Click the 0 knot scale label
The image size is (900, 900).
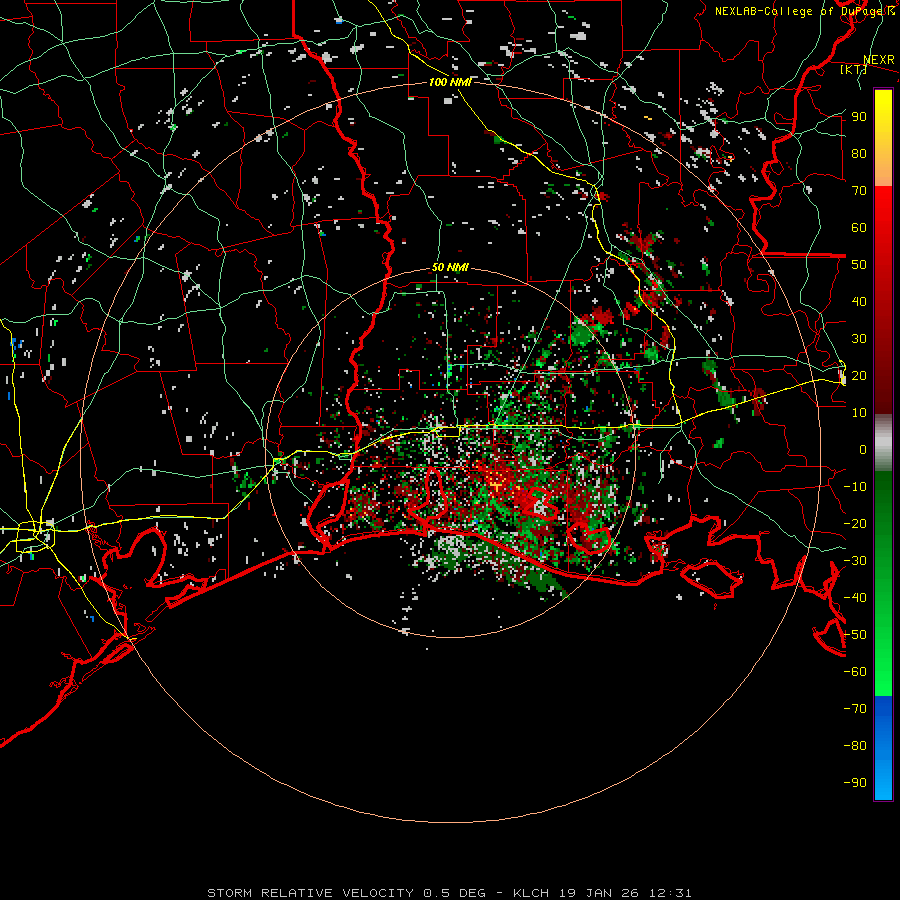(863, 450)
